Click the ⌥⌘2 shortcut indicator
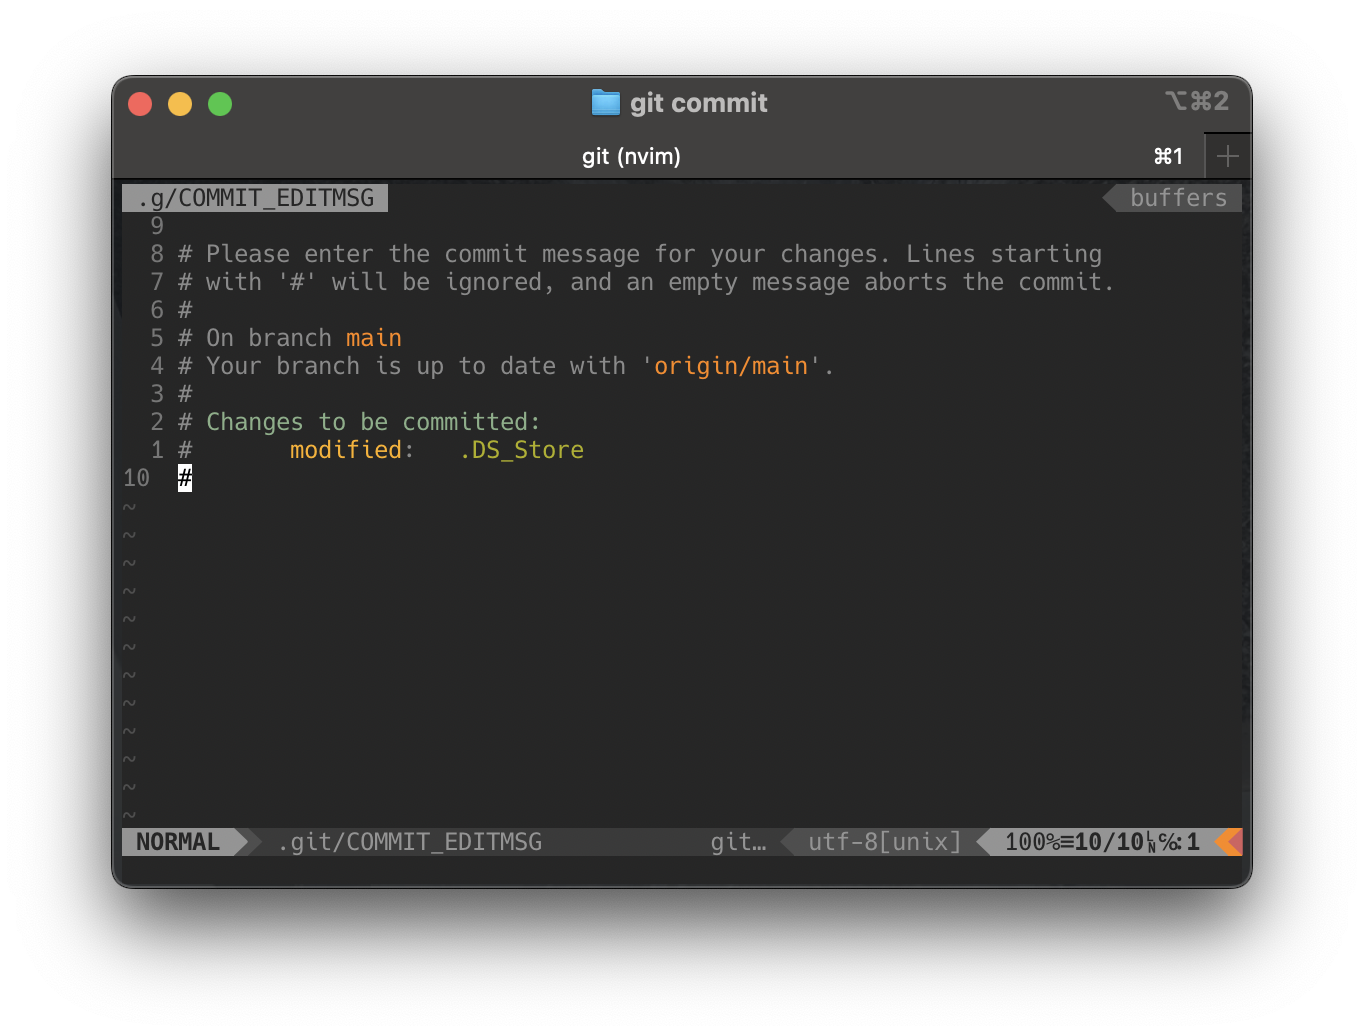Image resolution: width=1364 pixels, height=1036 pixels. 1197,101
